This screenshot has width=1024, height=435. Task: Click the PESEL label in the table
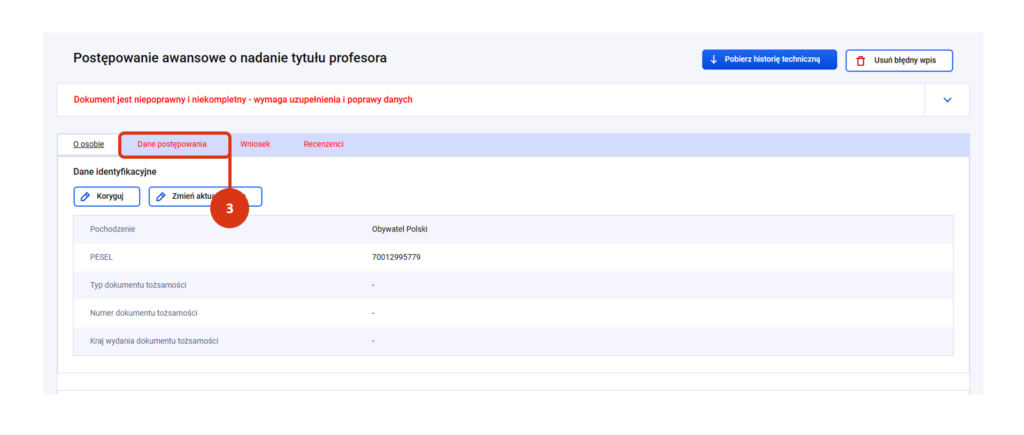pos(101,257)
